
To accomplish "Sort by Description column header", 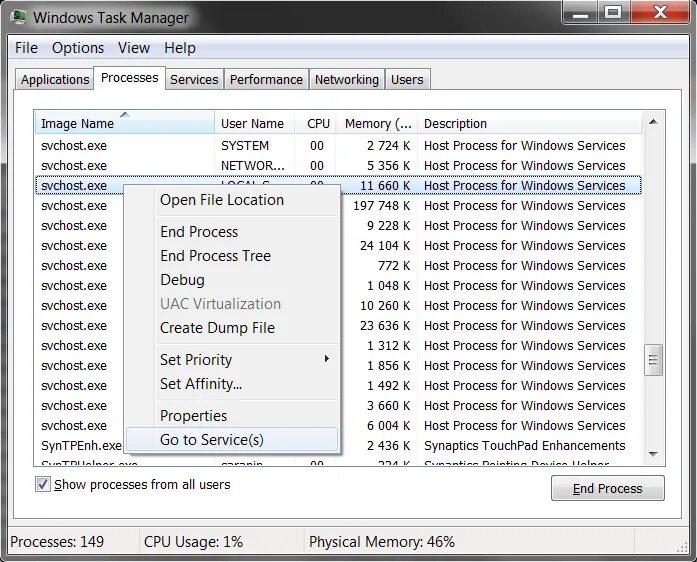I will coord(530,123).
